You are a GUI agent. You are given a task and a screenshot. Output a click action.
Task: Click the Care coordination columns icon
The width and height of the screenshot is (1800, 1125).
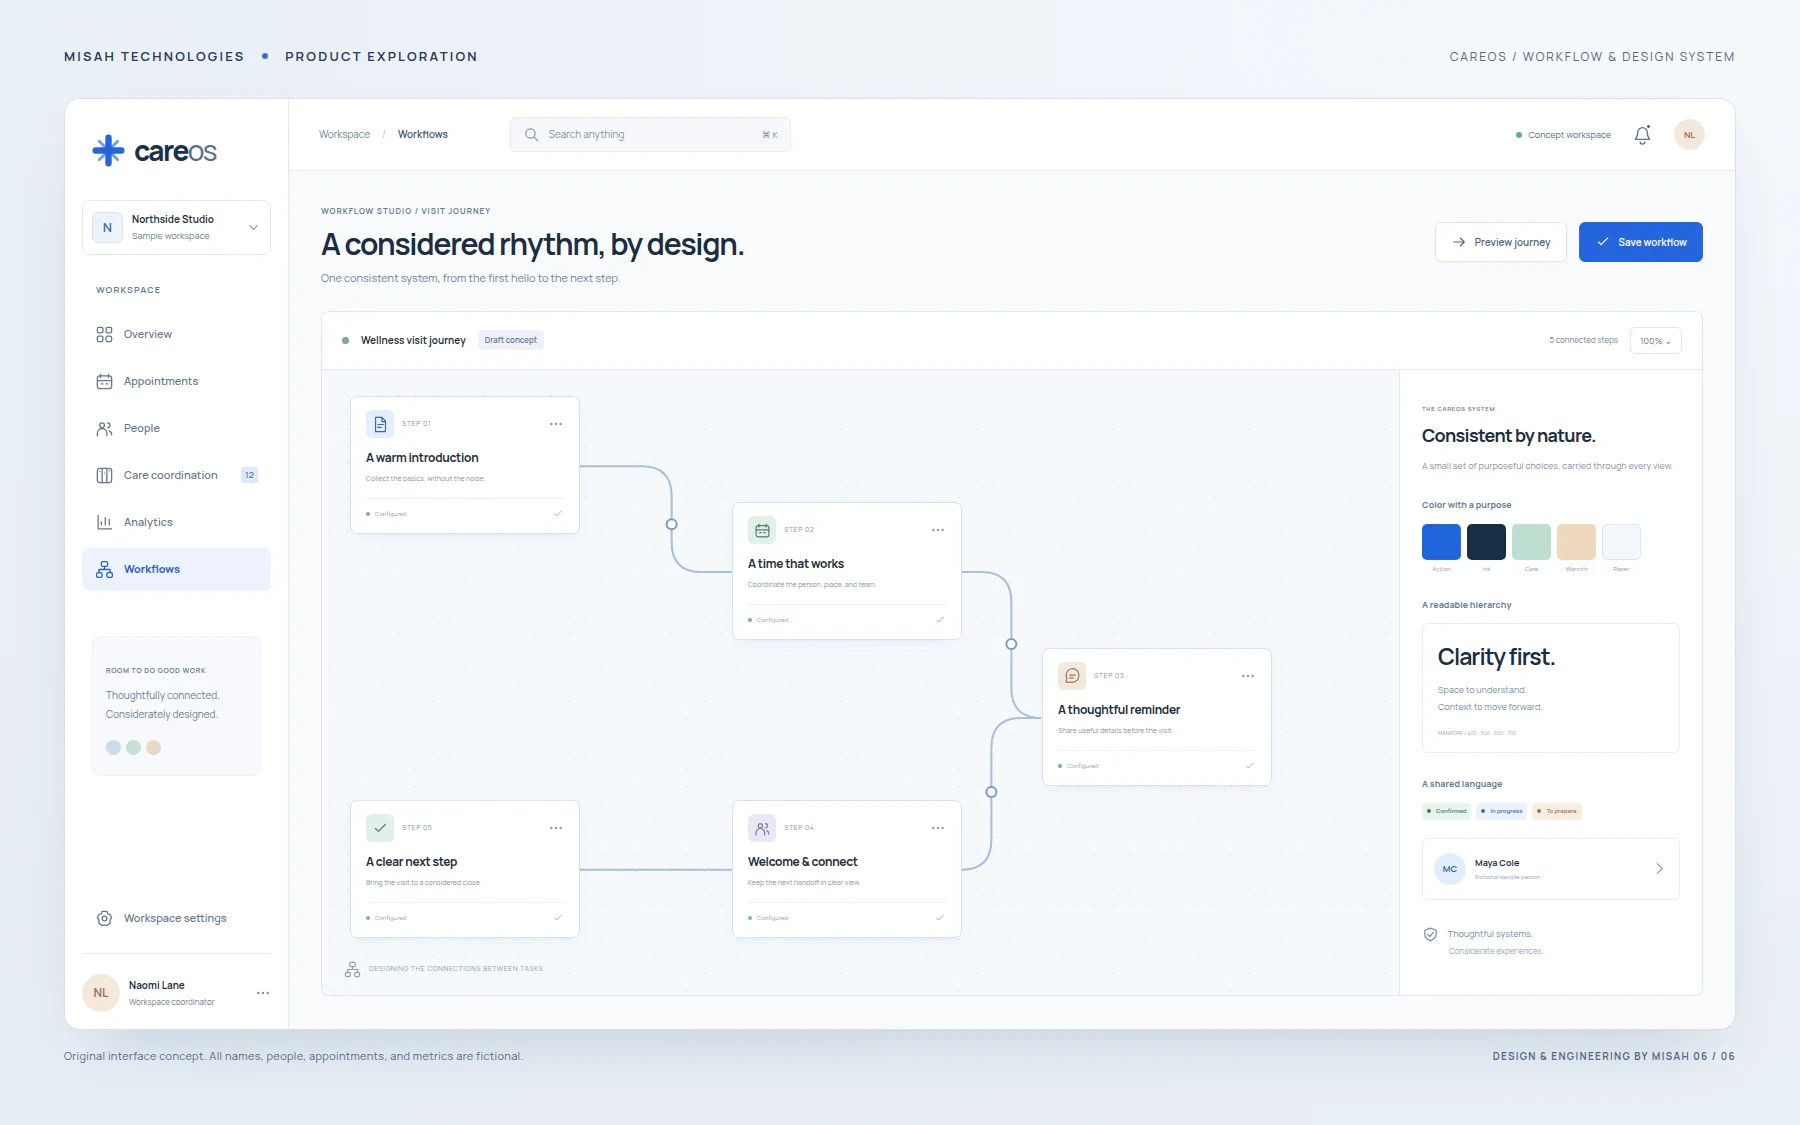pos(104,475)
